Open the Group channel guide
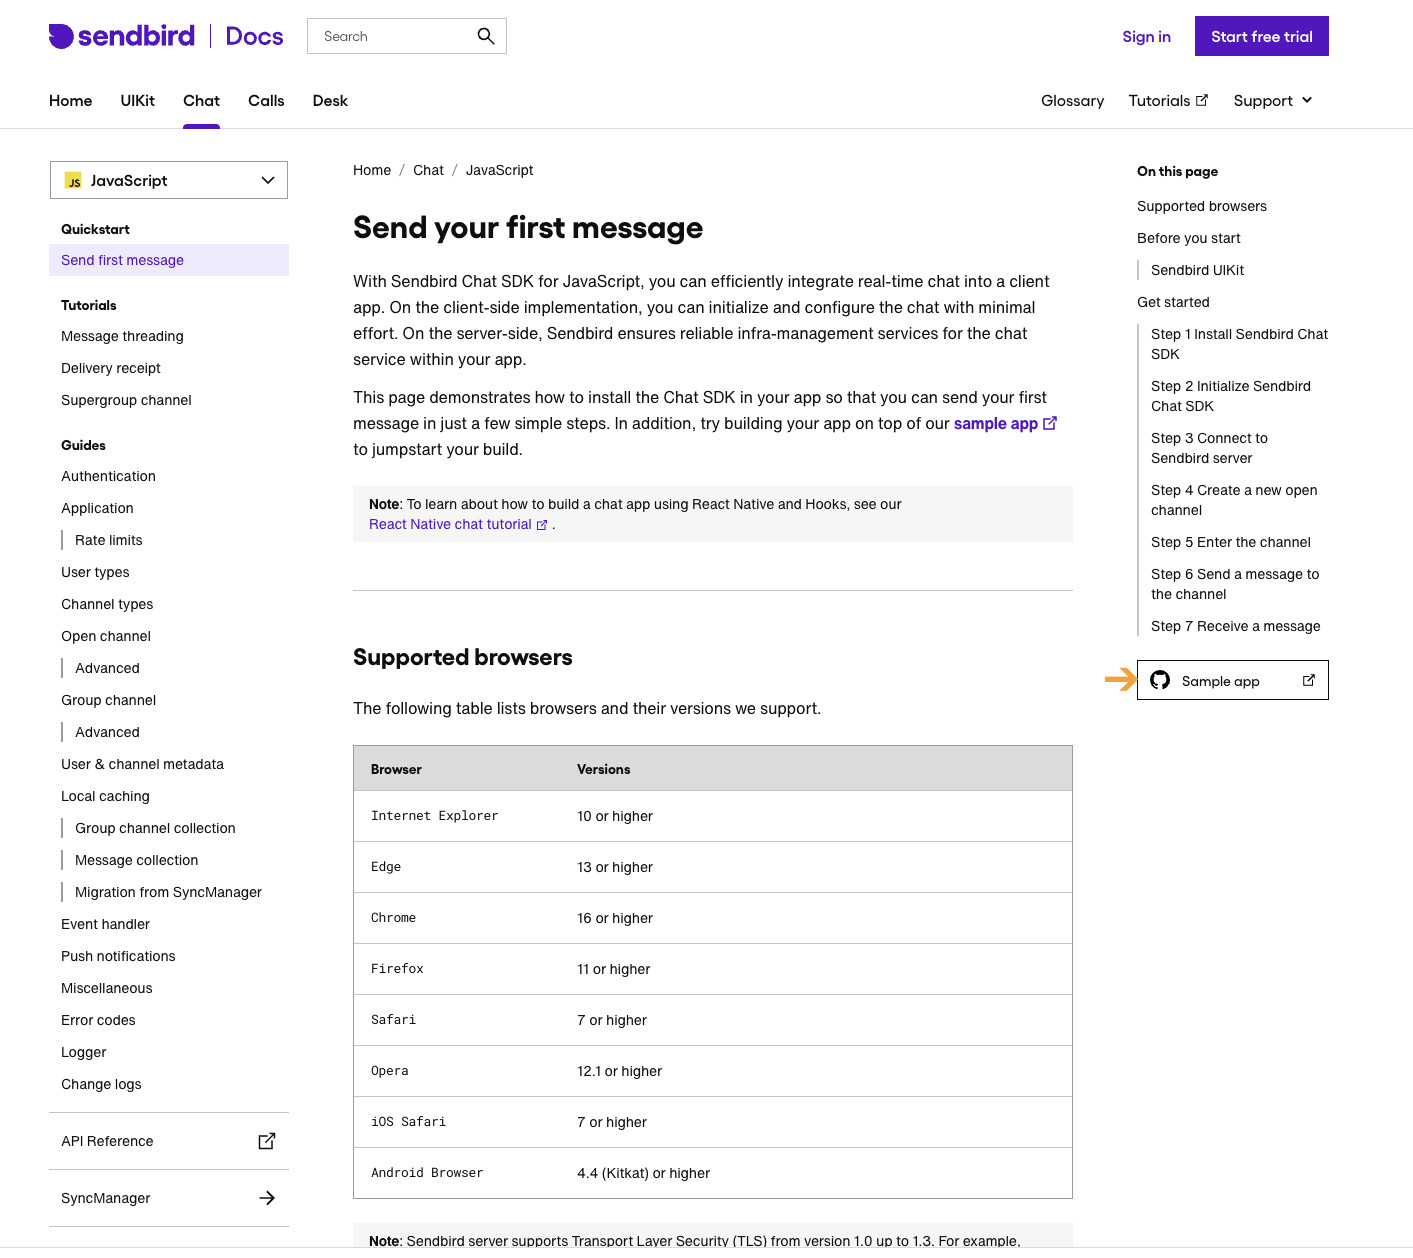 pos(108,701)
